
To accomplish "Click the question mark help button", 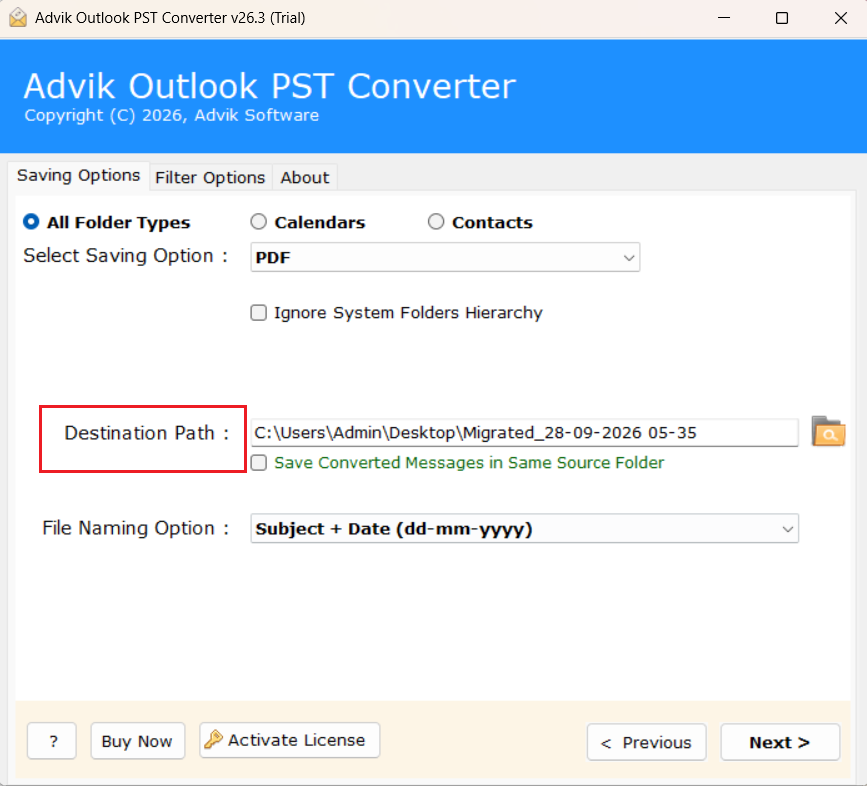I will (52, 741).
